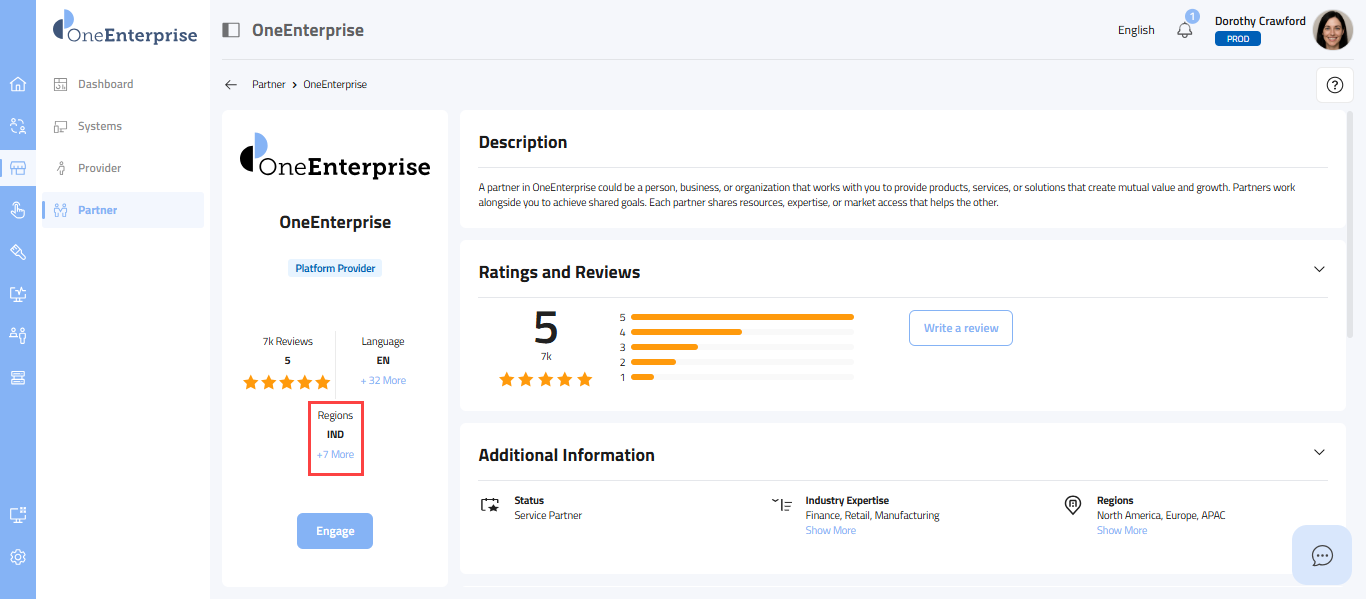Select Dashboard in the side menu

(105, 84)
